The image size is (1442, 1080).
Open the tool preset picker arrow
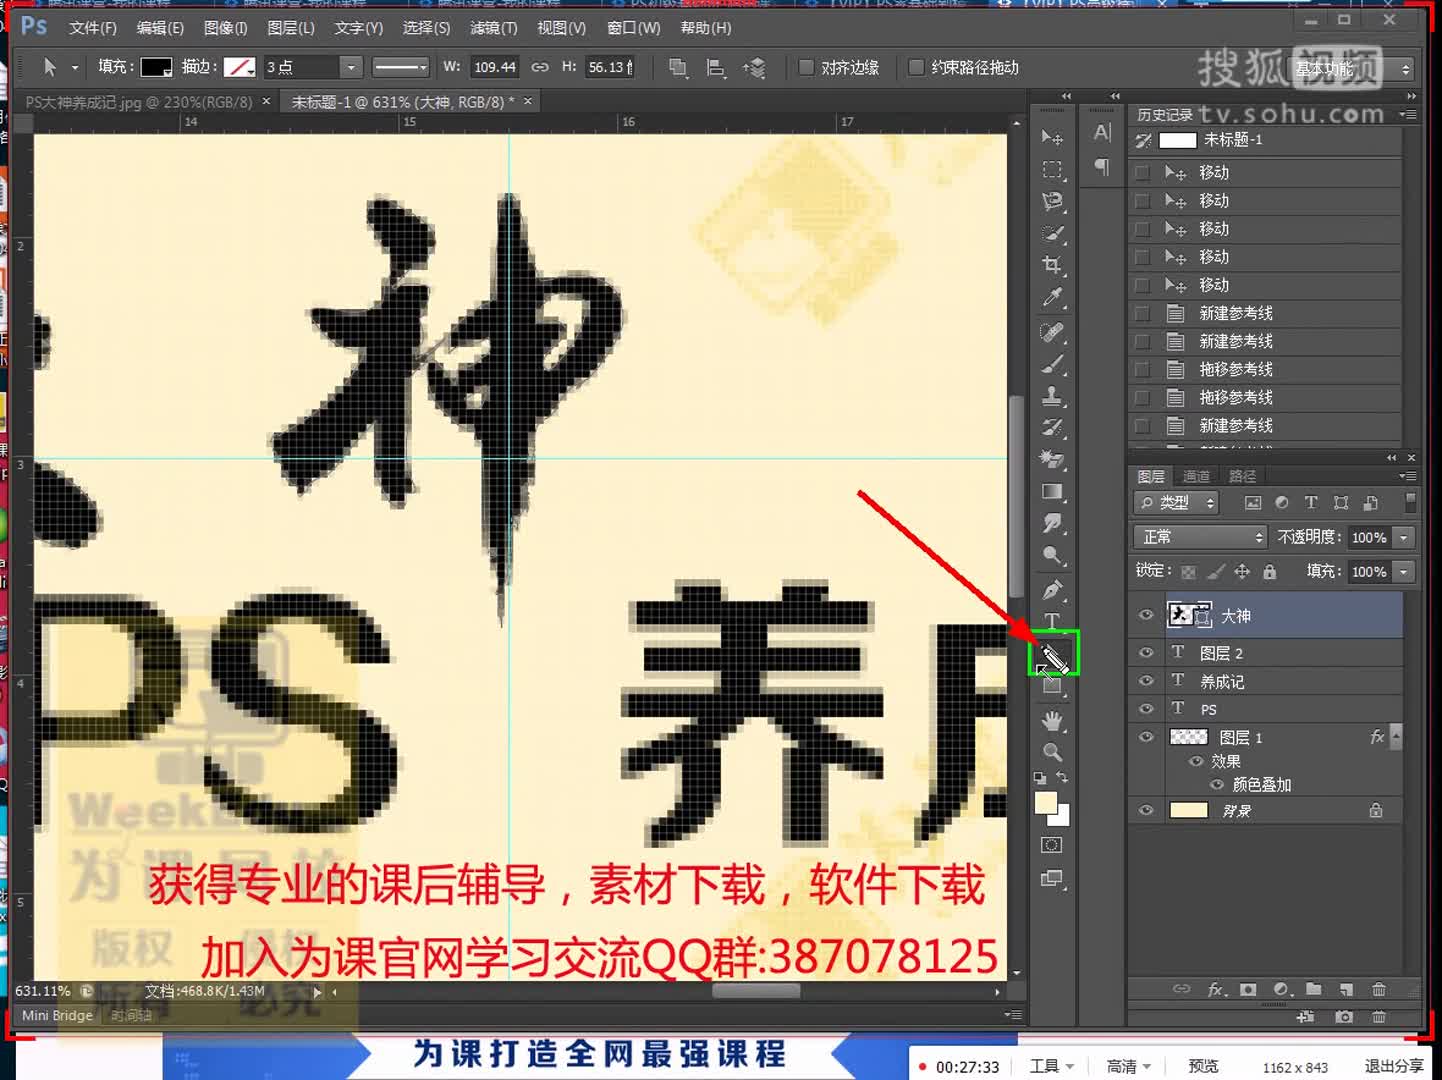[75, 68]
